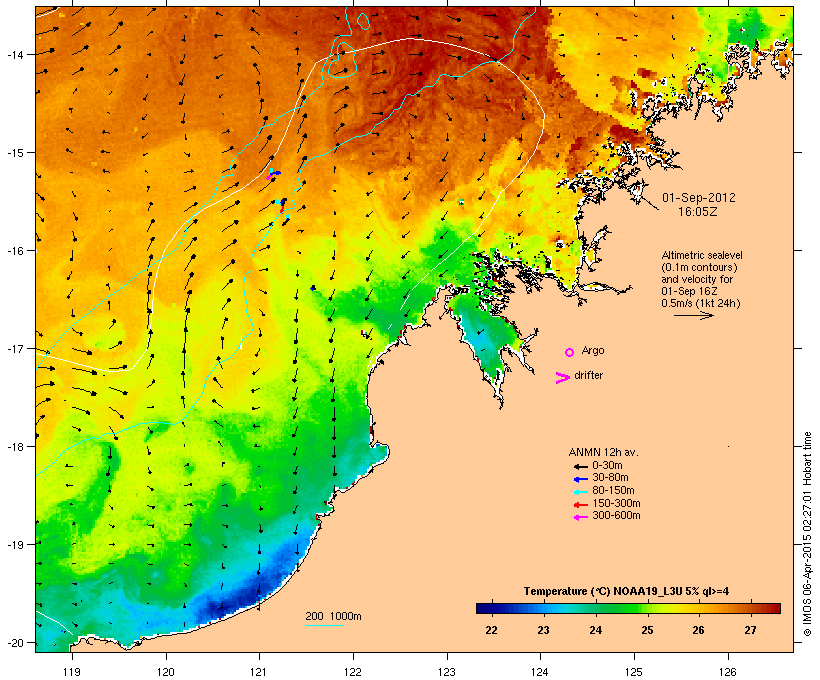Click the 30-80m depth label
The height and width of the screenshot is (680, 820).
coord(610,478)
